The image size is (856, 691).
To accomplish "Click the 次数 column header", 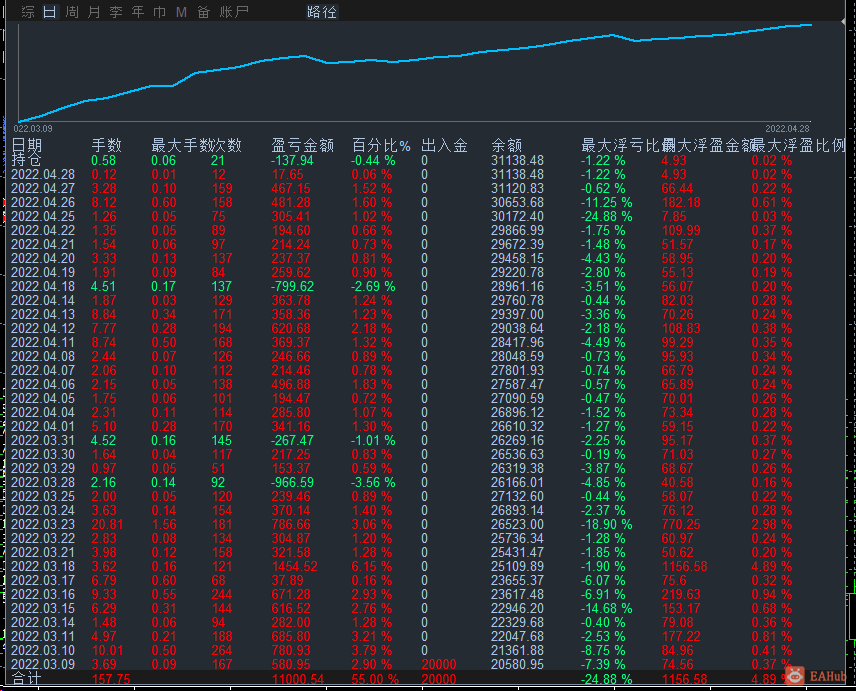I will click(227, 145).
